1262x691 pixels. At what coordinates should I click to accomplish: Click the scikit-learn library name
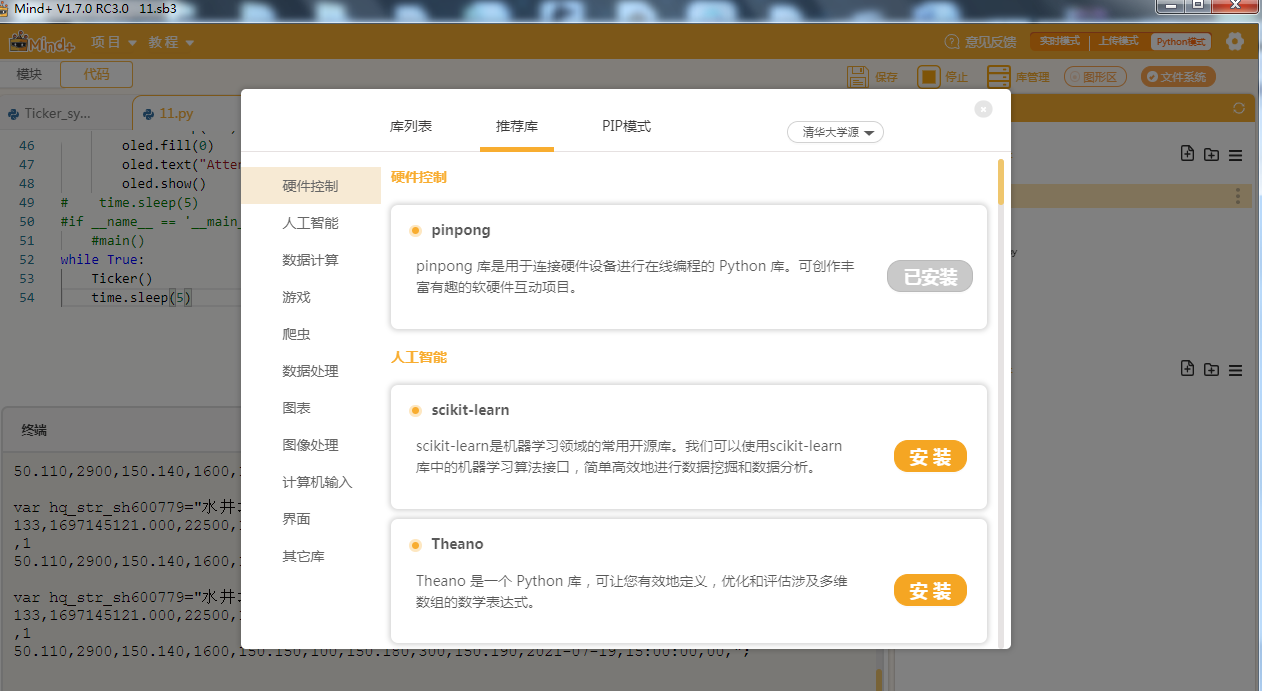pos(470,410)
